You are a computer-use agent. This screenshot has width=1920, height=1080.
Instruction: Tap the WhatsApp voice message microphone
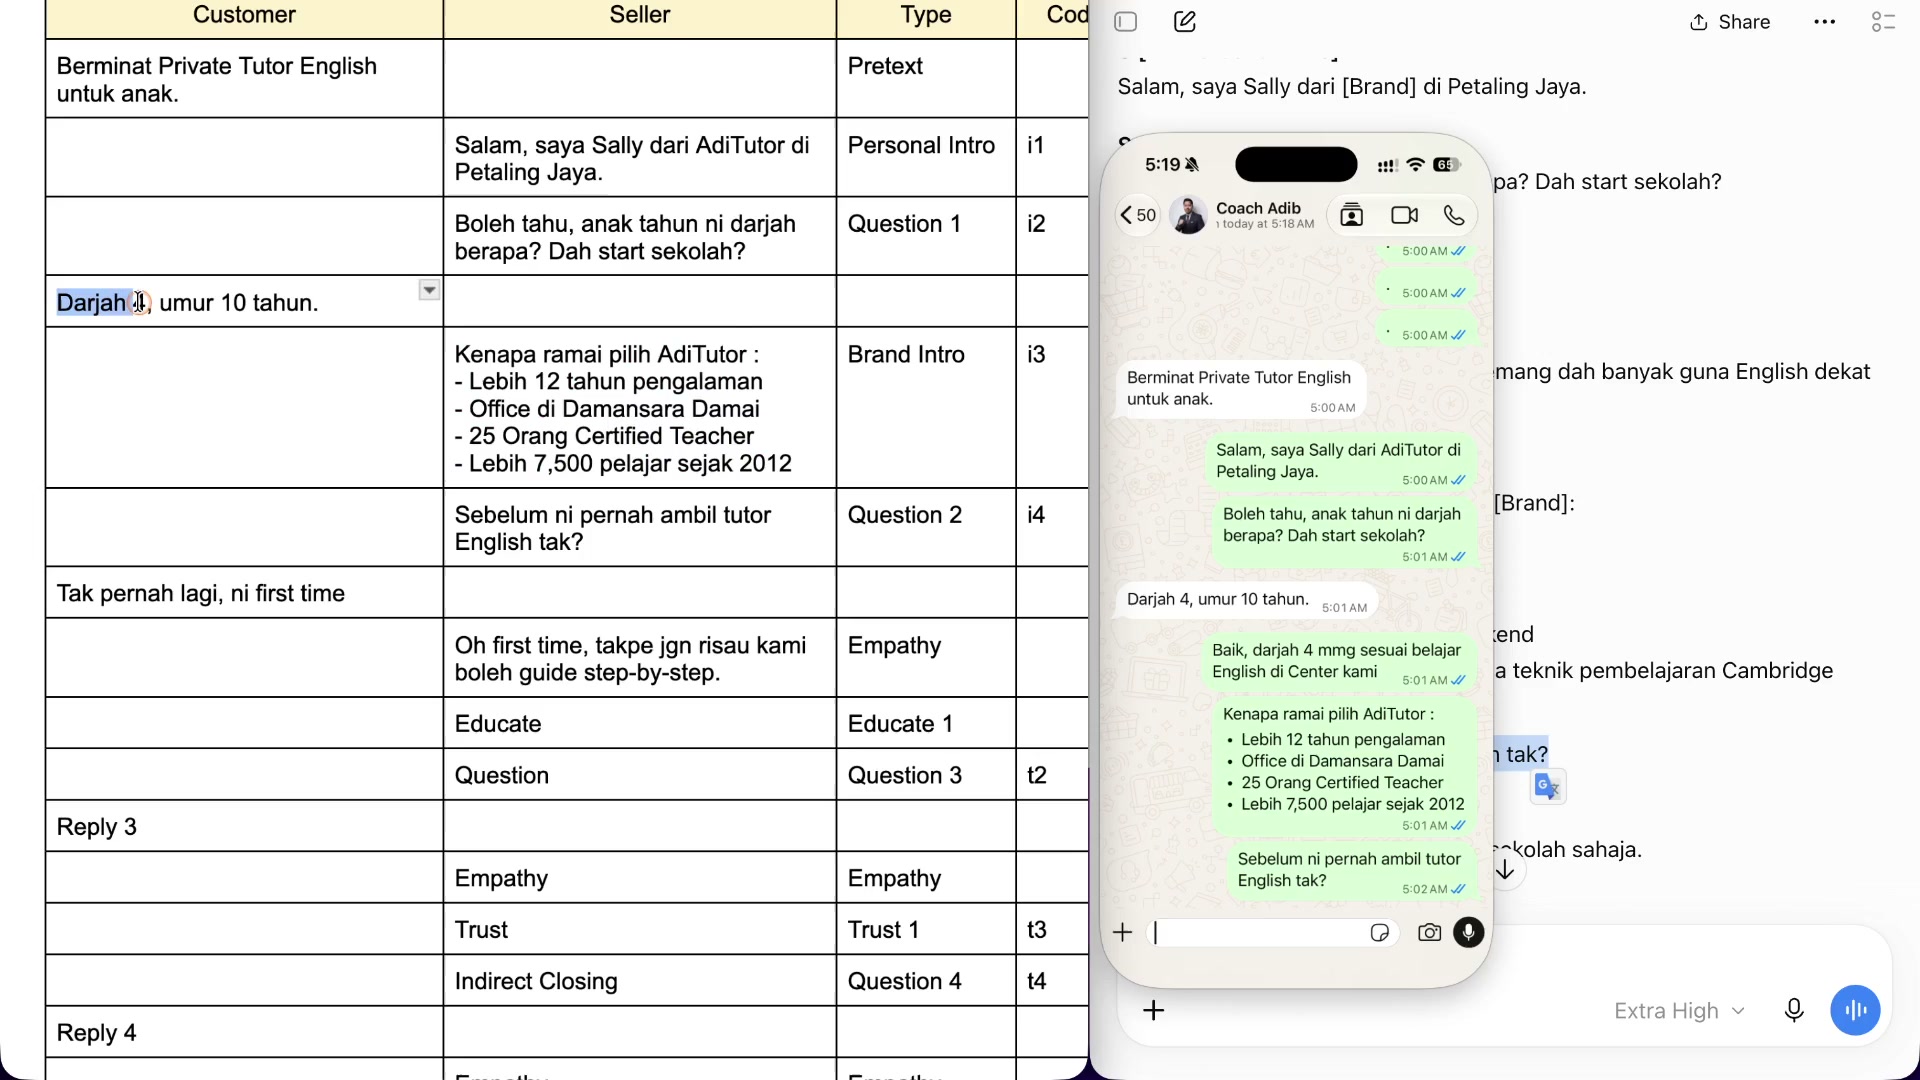point(1468,933)
